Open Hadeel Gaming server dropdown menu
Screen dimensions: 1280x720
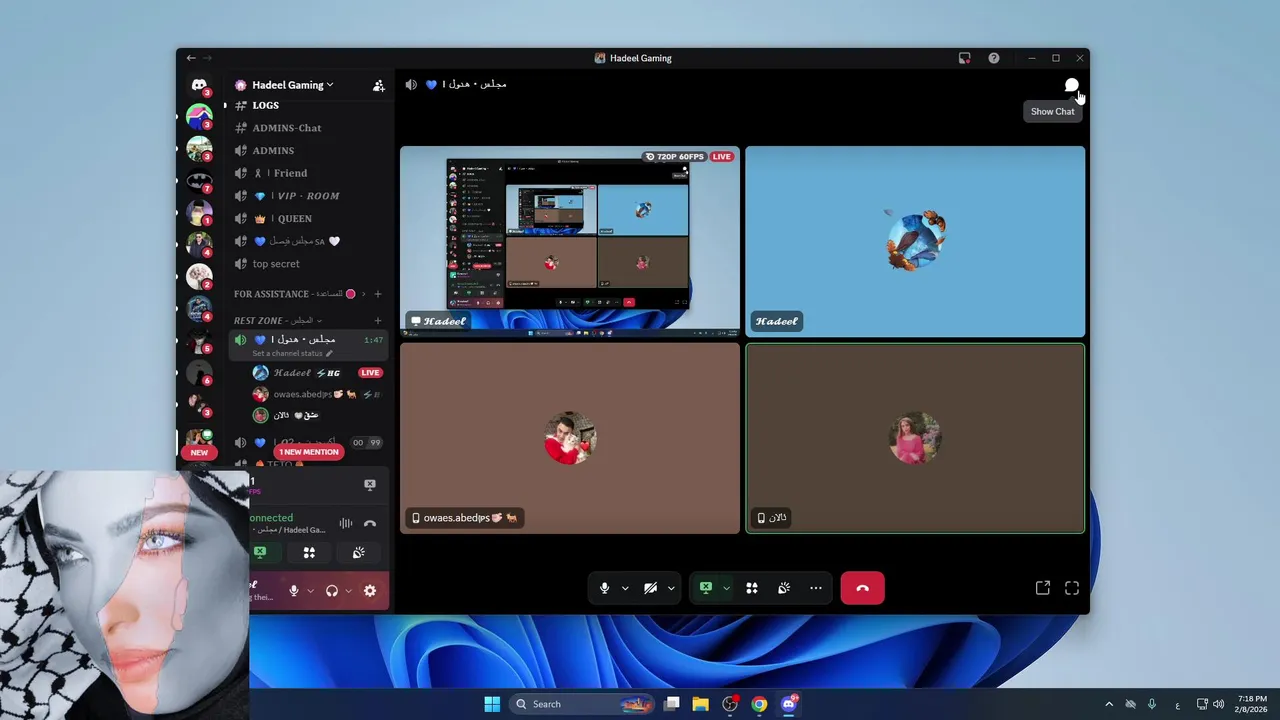point(293,85)
